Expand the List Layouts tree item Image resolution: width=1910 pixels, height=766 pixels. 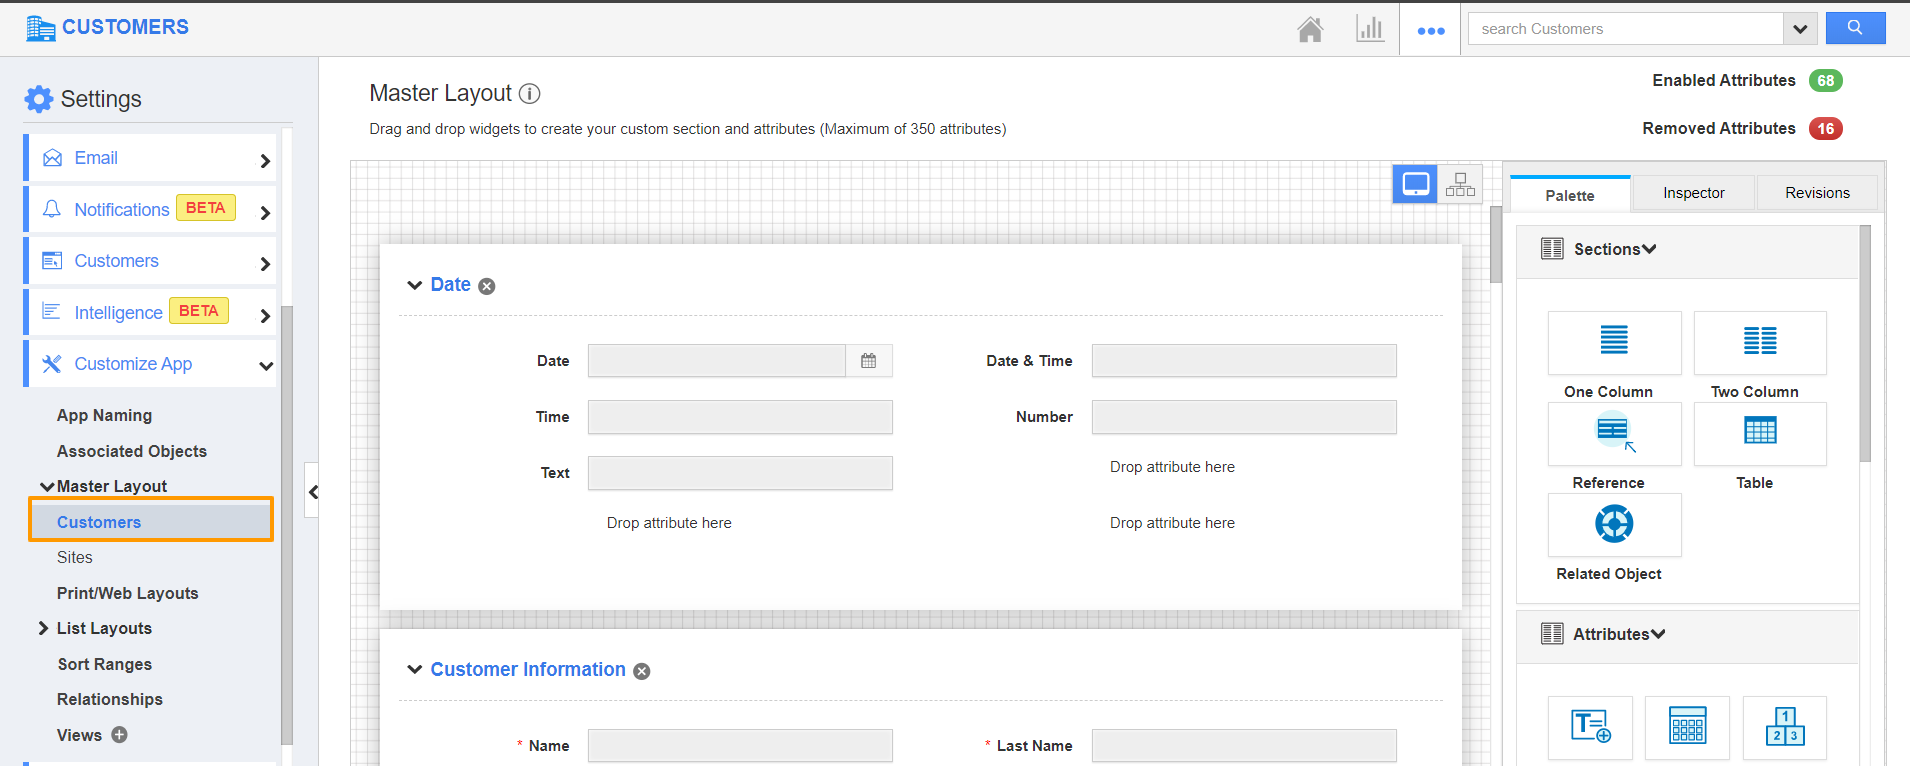43,628
